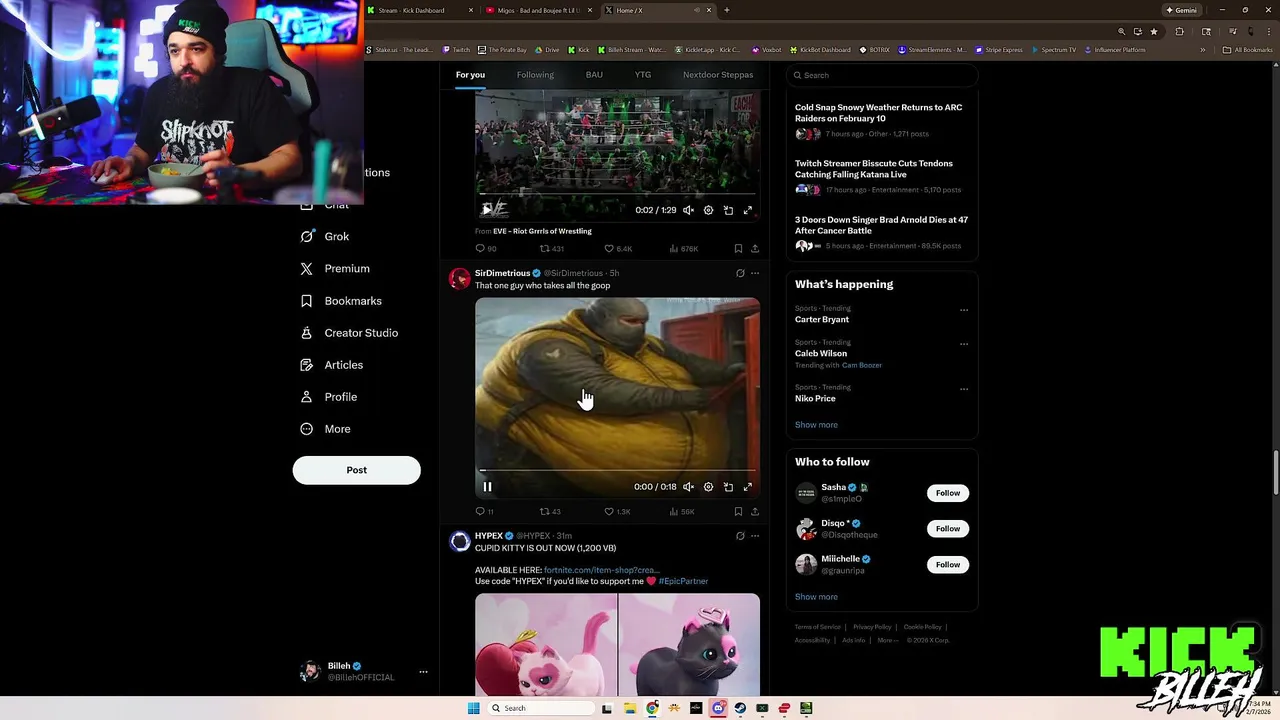This screenshot has width=1280, height=720.
Task: Reply to the SirDimetrious post
Action: [484, 512]
